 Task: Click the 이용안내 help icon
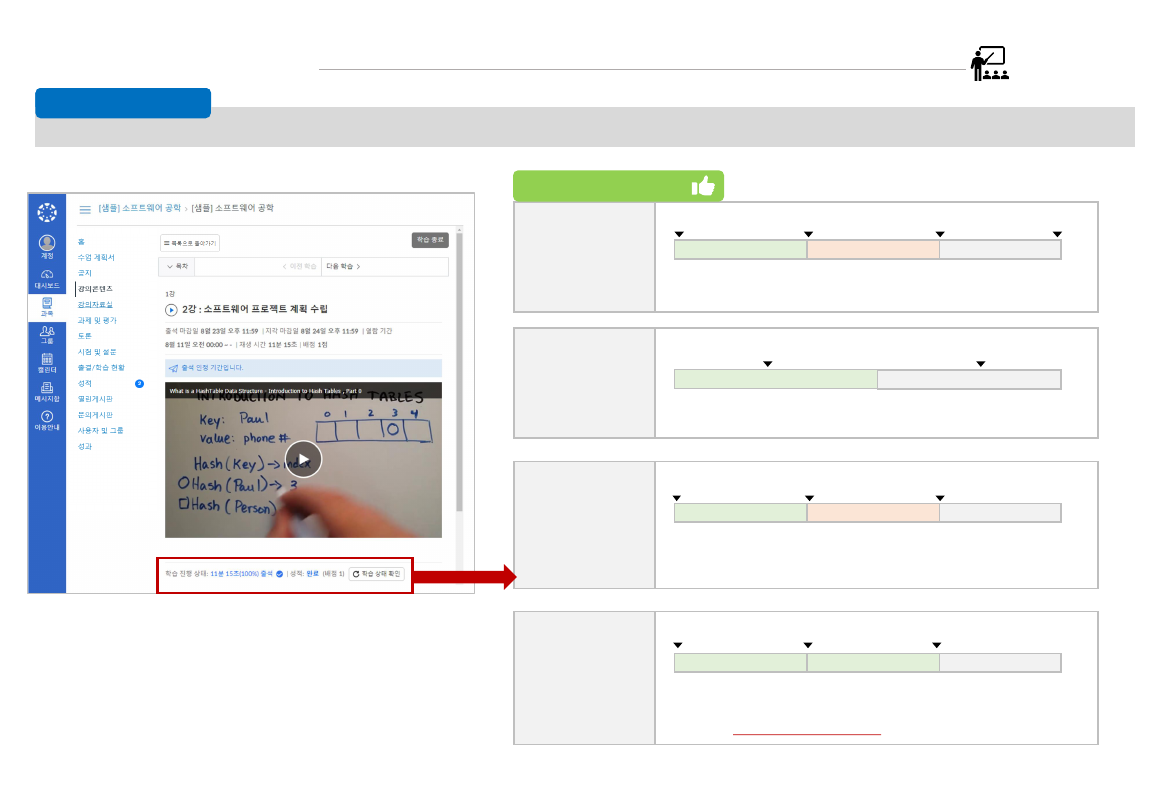click(47, 418)
